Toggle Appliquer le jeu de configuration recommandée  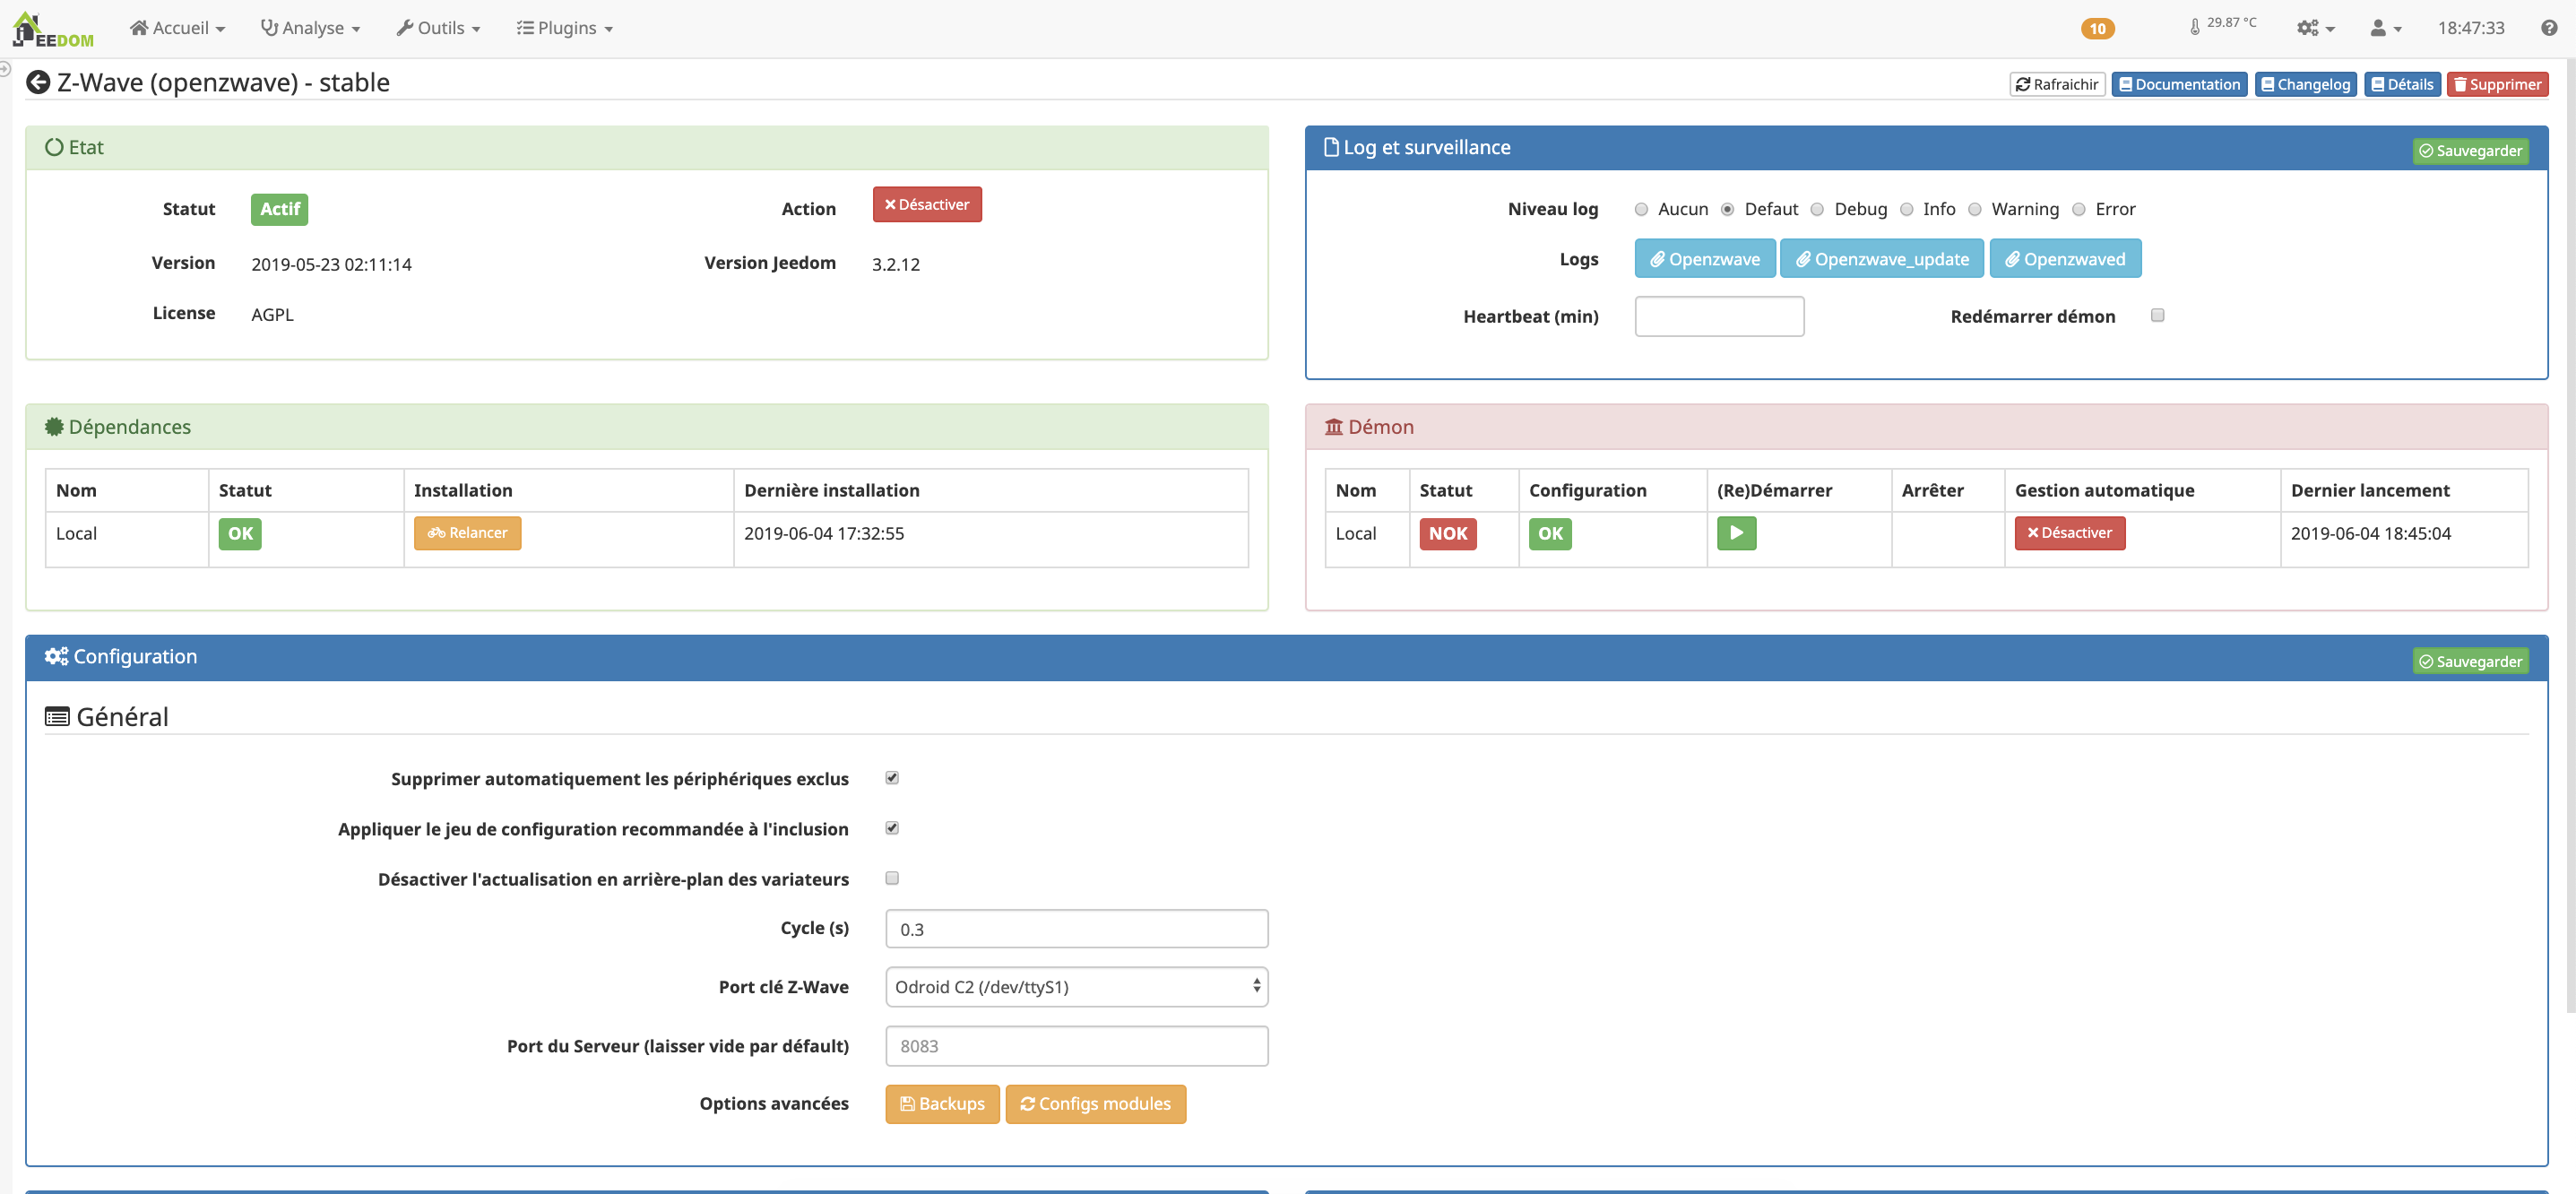tap(892, 828)
